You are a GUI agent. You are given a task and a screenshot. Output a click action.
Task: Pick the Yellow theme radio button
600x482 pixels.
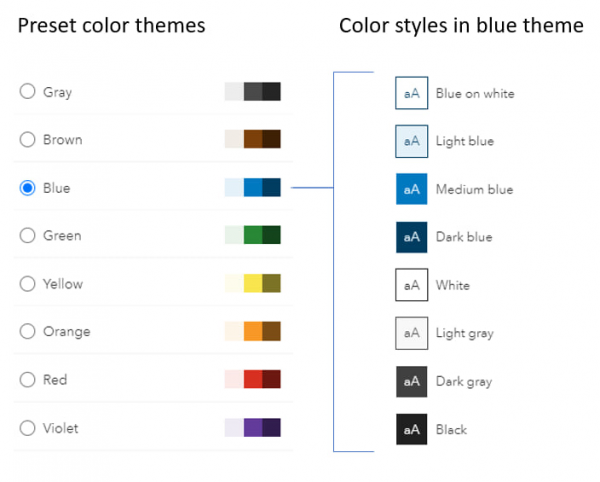tap(28, 284)
